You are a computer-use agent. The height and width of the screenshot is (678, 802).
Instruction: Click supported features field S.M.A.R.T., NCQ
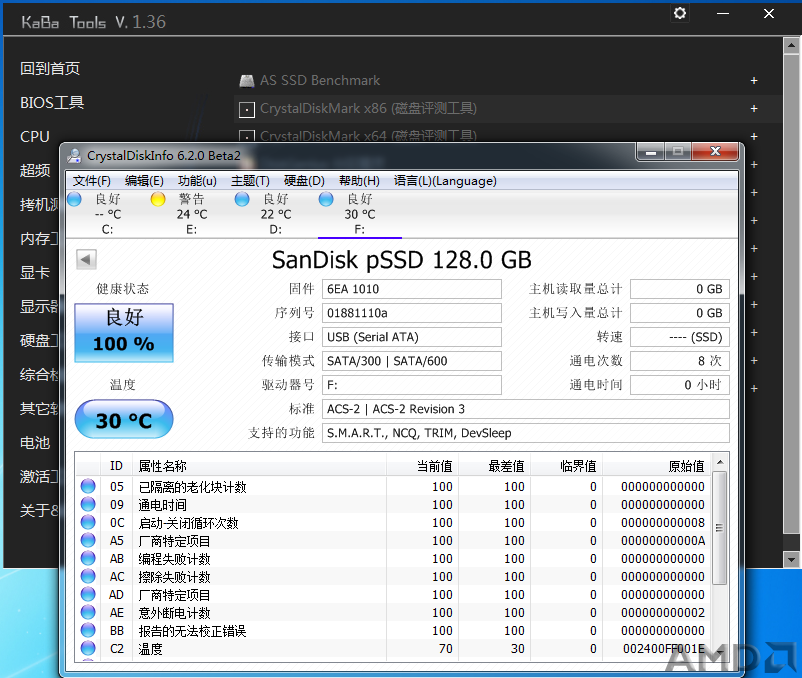[x=526, y=433]
